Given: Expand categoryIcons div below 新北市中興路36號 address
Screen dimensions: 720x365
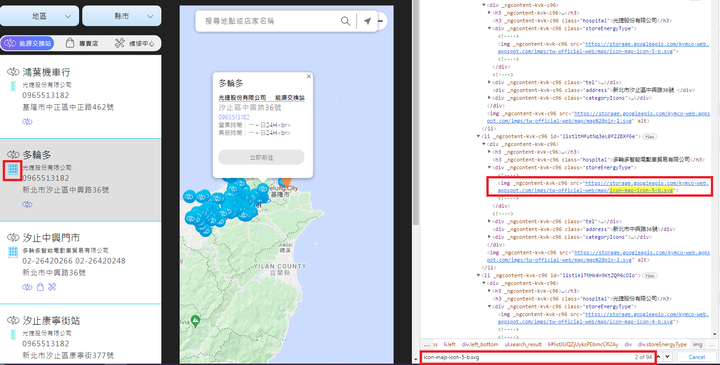Looking at the screenshot, I should click(489, 237).
